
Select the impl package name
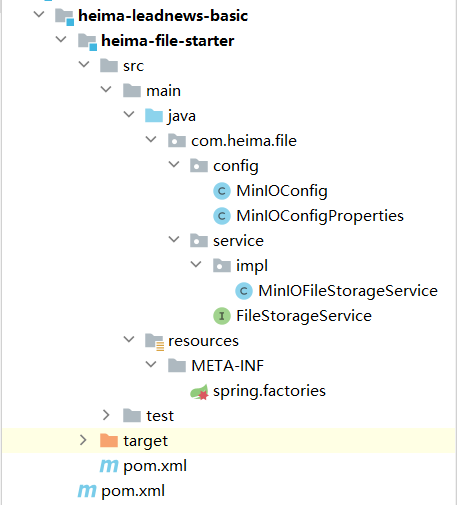tap(252, 267)
